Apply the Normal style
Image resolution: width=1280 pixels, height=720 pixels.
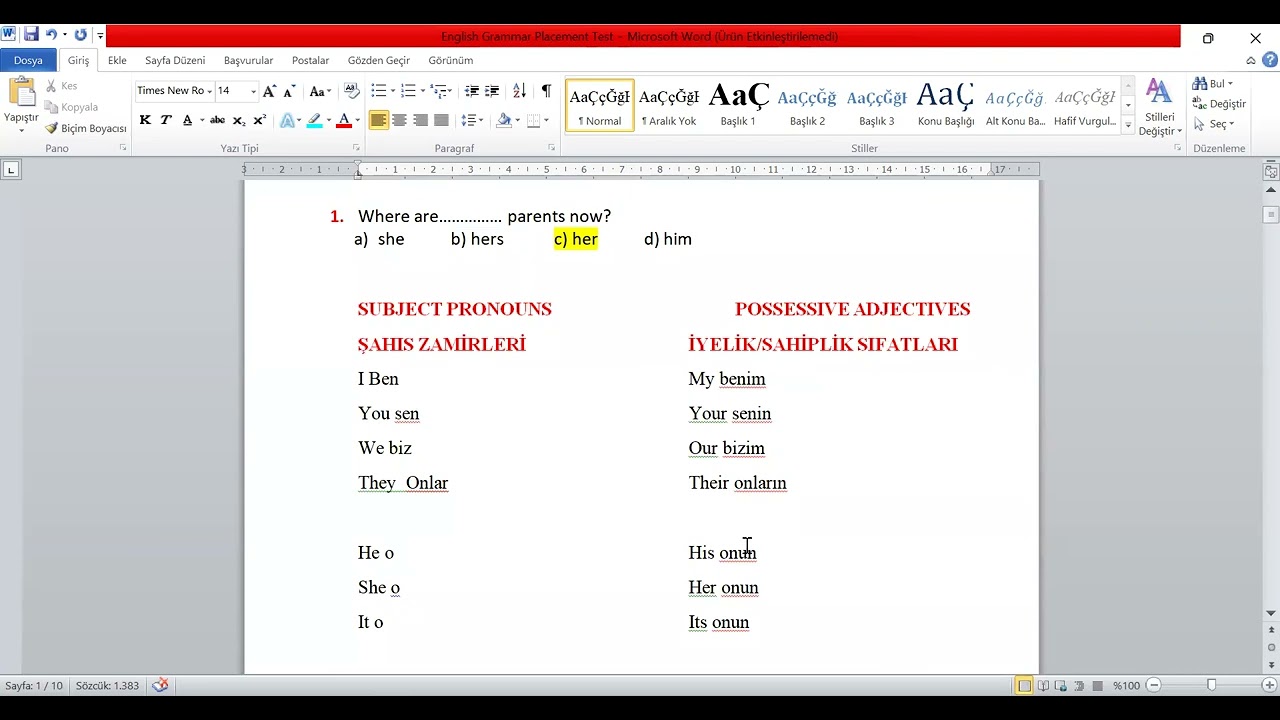point(600,106)
